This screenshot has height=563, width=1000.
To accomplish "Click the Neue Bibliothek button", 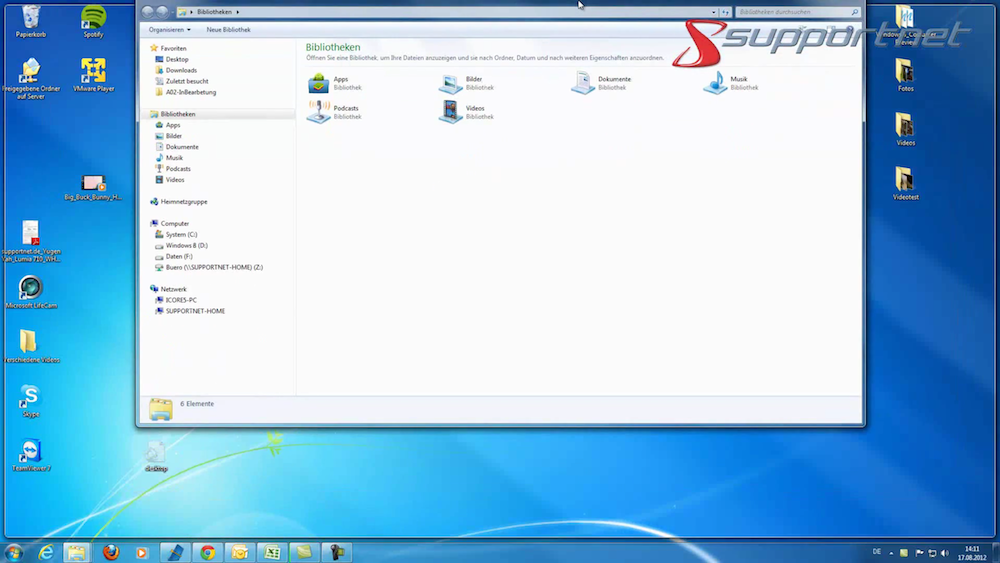I will point(228,30).
